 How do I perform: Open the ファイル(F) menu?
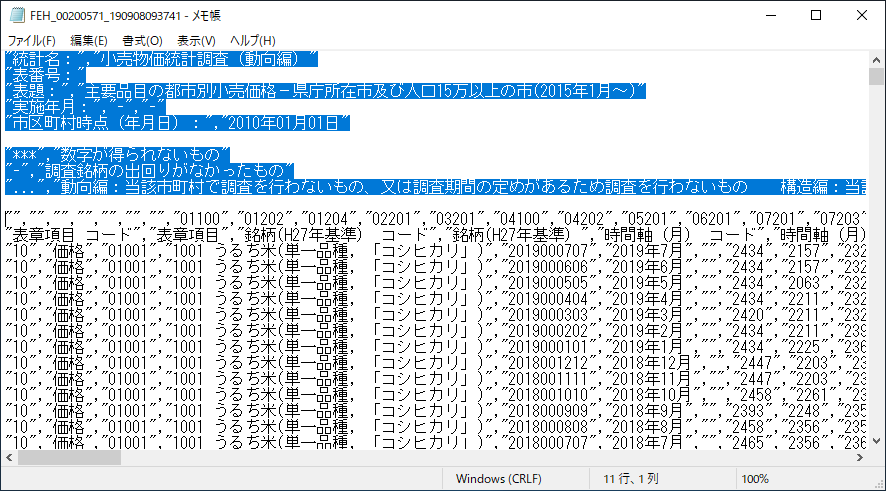pyautogui.click(x=31, y=40)
